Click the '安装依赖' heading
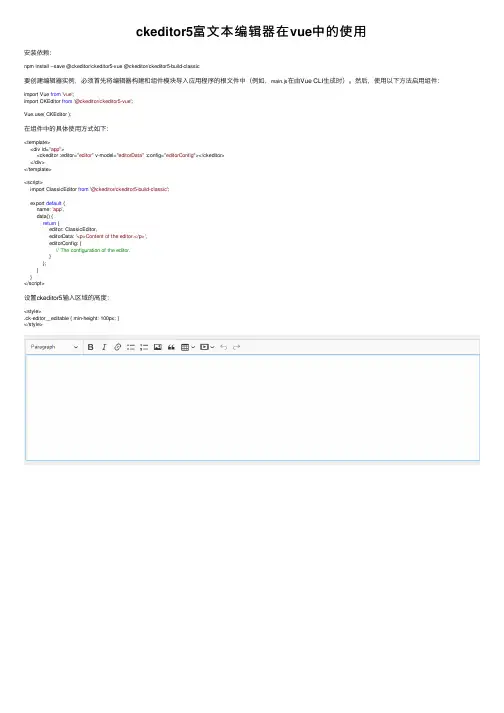The width and height of the screenshot is (504, 713). click(x=38, y=53)
